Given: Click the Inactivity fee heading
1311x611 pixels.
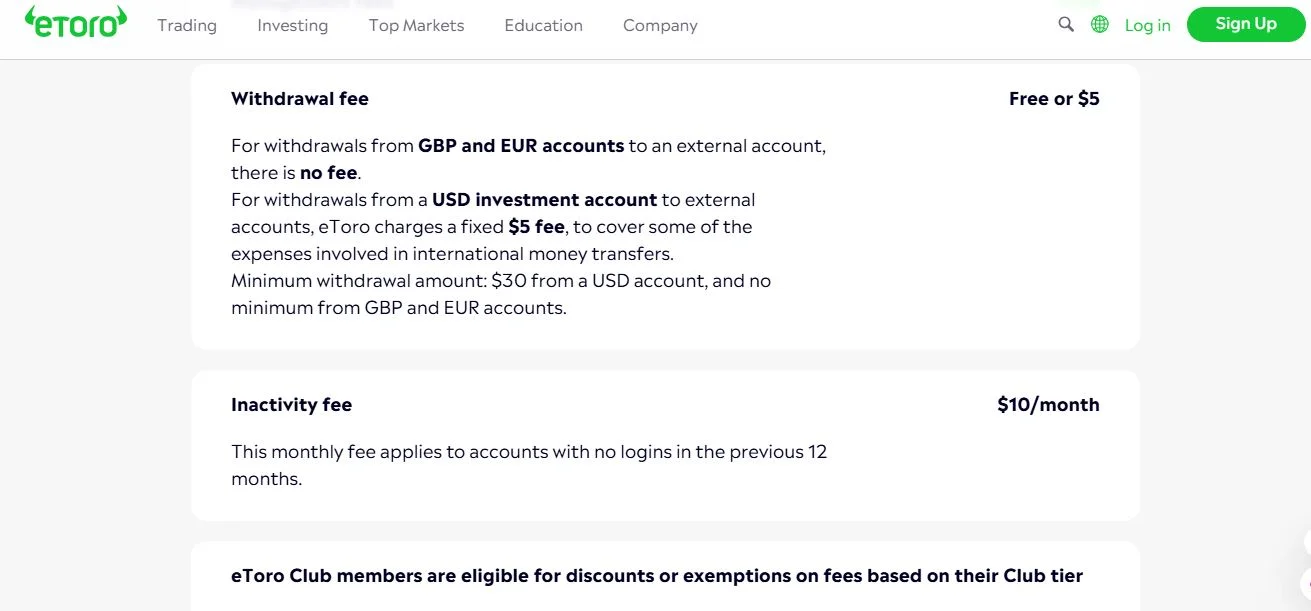Looking at the screenshot, I should click(291, 405).
